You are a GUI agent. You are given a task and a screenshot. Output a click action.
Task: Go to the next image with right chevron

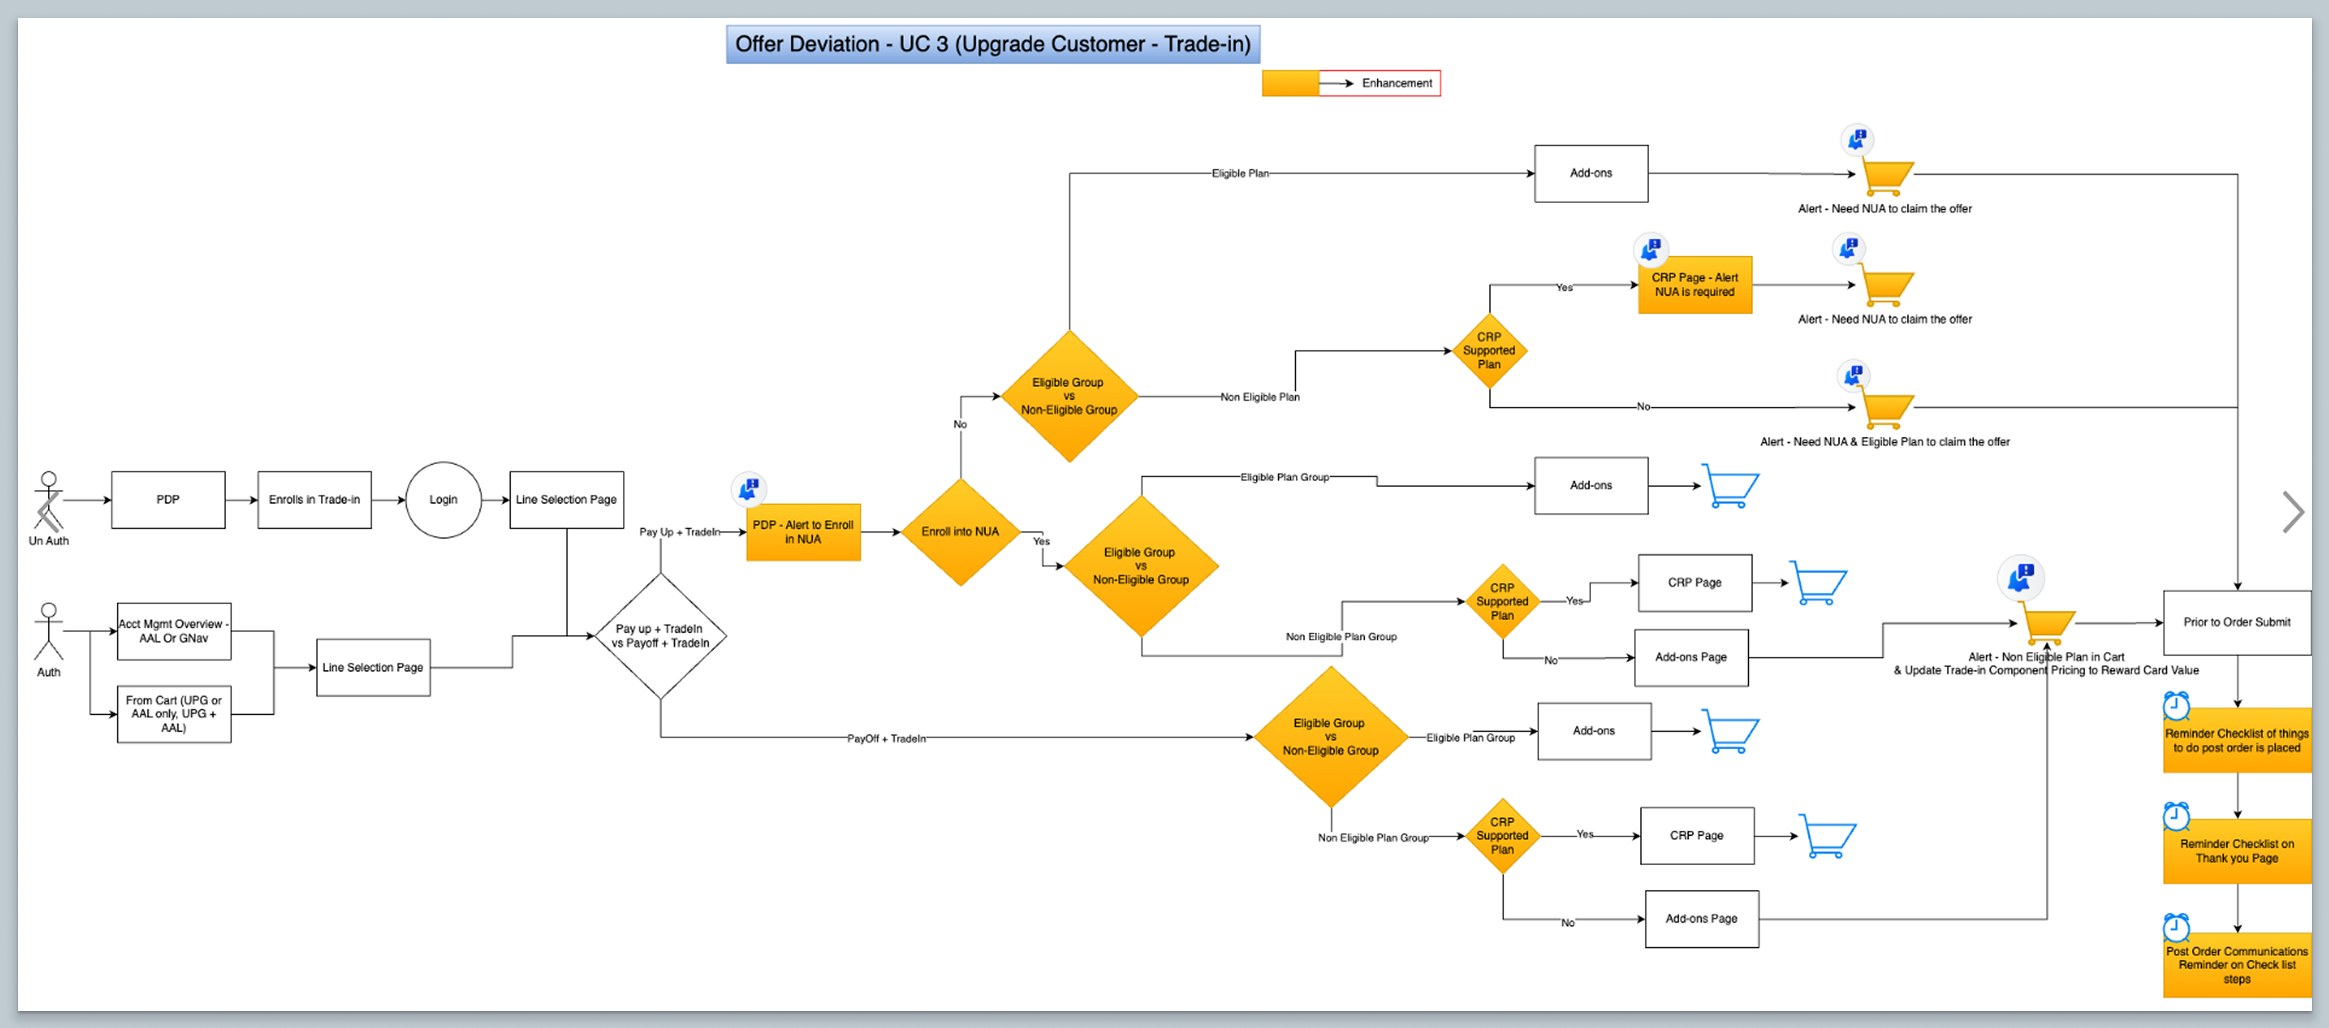2294,512
